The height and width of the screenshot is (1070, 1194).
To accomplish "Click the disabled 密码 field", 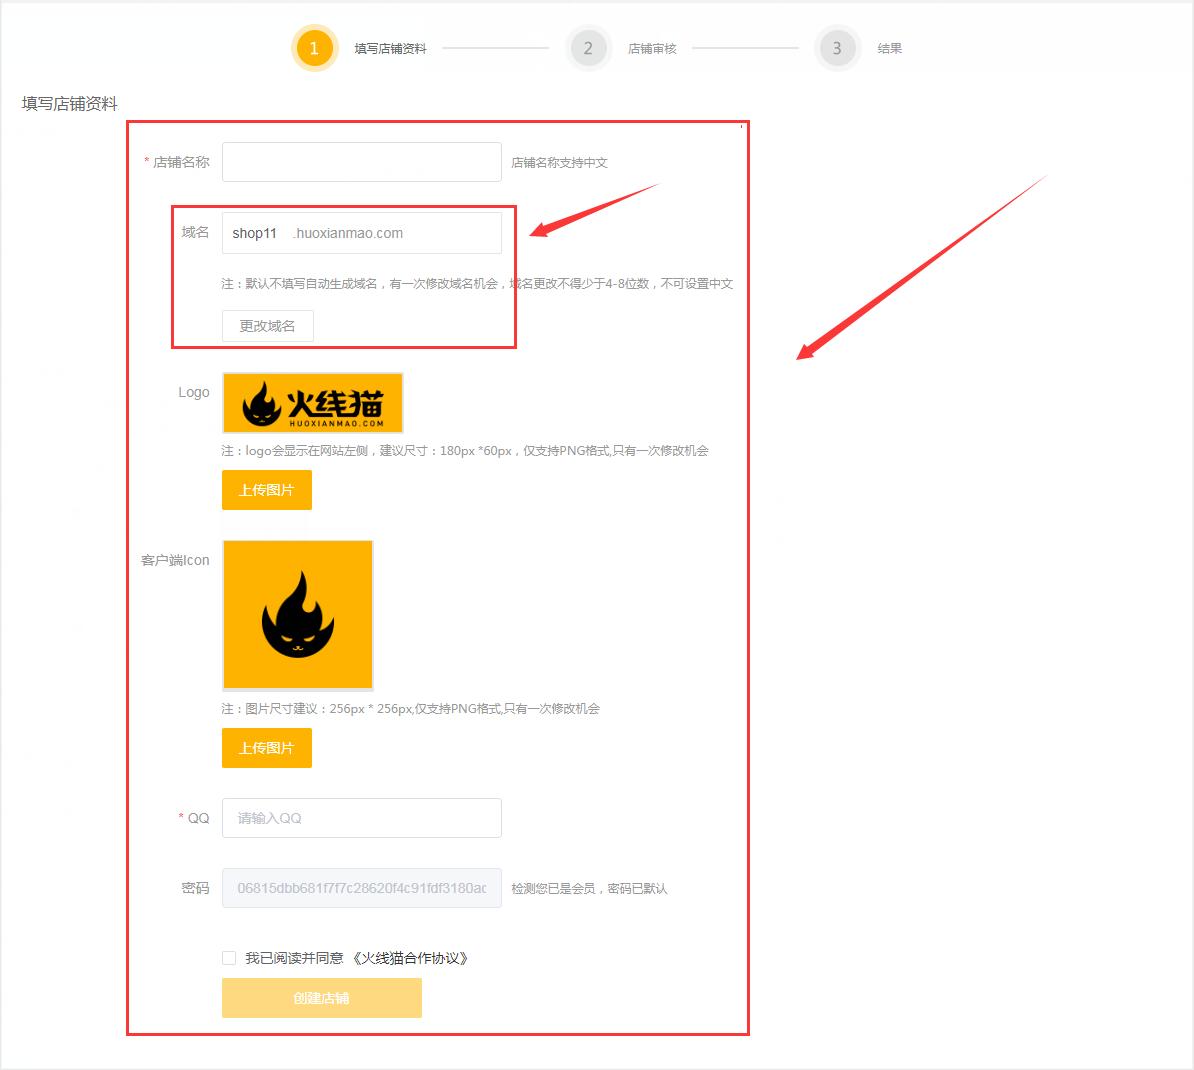I will pos(362,888).
